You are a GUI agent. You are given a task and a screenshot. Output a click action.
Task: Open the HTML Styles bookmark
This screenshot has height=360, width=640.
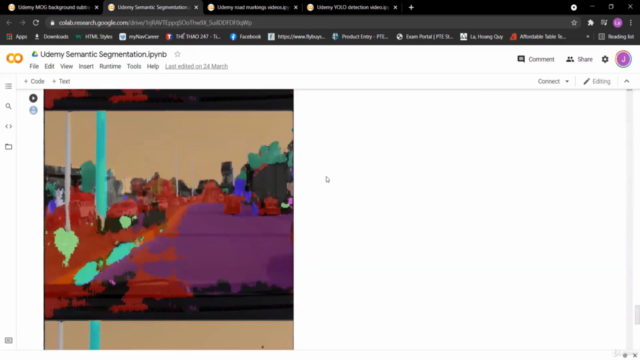pyautogui.click(x=94, y=36)
